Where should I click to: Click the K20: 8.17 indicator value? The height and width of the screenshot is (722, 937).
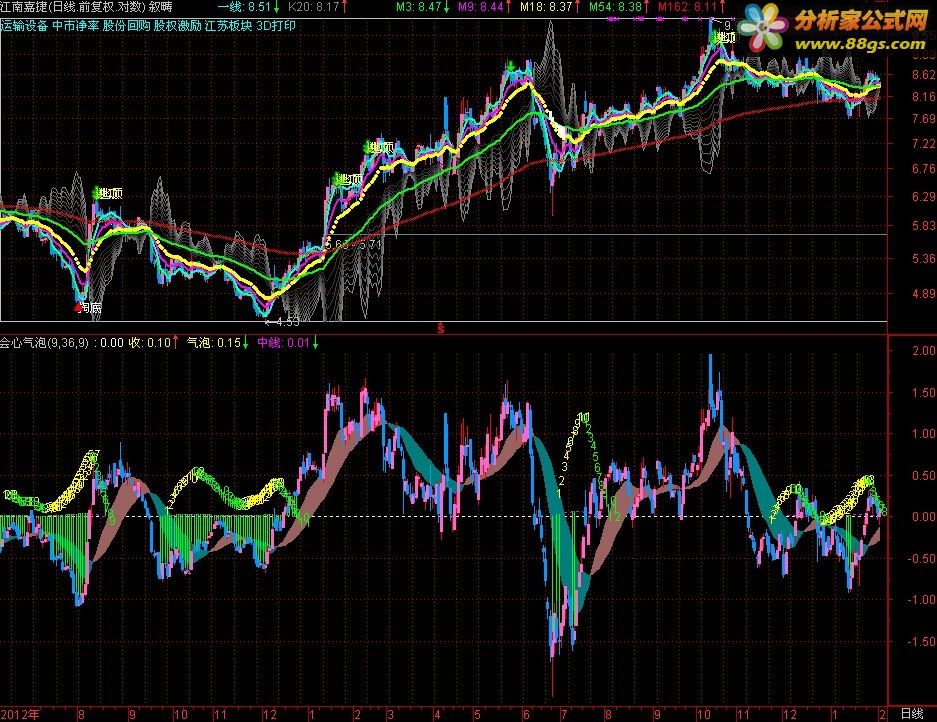click(317, 7)
